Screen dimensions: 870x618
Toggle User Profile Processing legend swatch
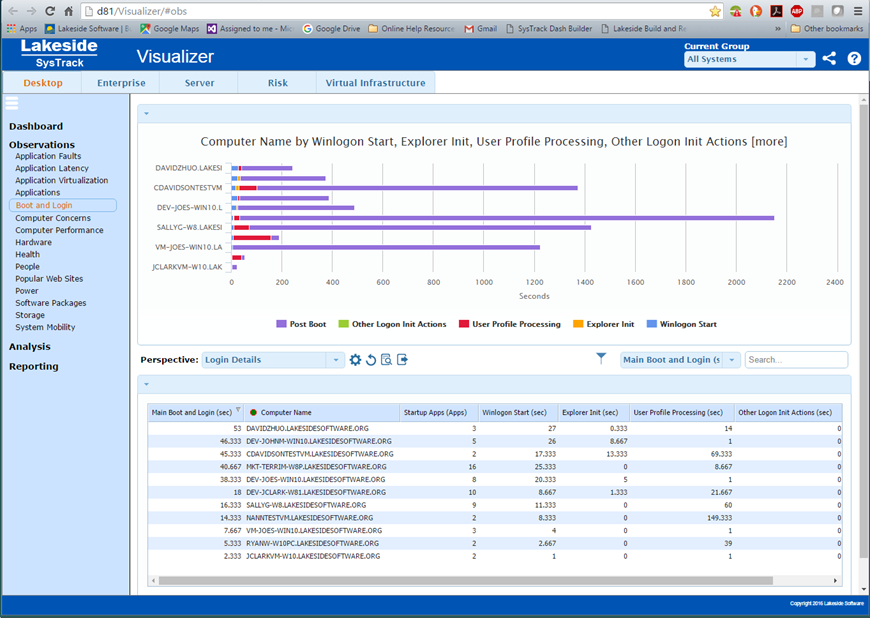tap(464, 324)
